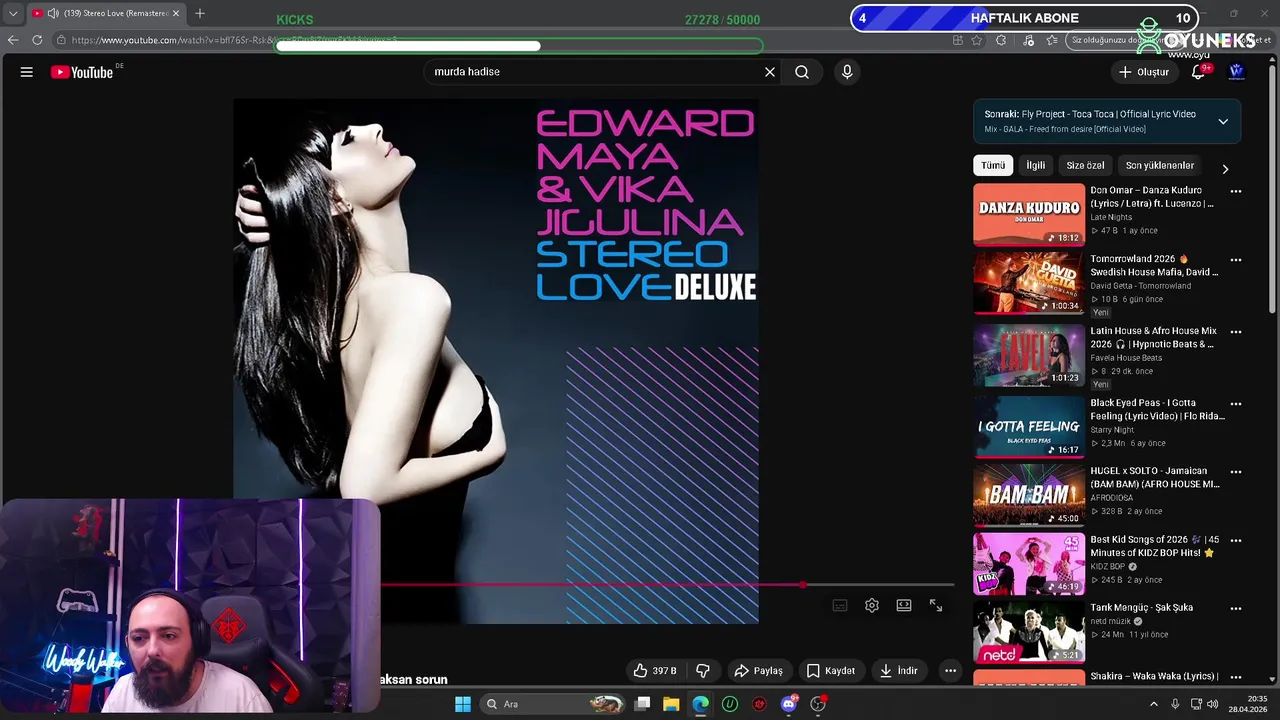The width and height of the screenshot is (1280, 720).
Task: Switch to the Stereo Love browser tab
Action: coord(105,13)
